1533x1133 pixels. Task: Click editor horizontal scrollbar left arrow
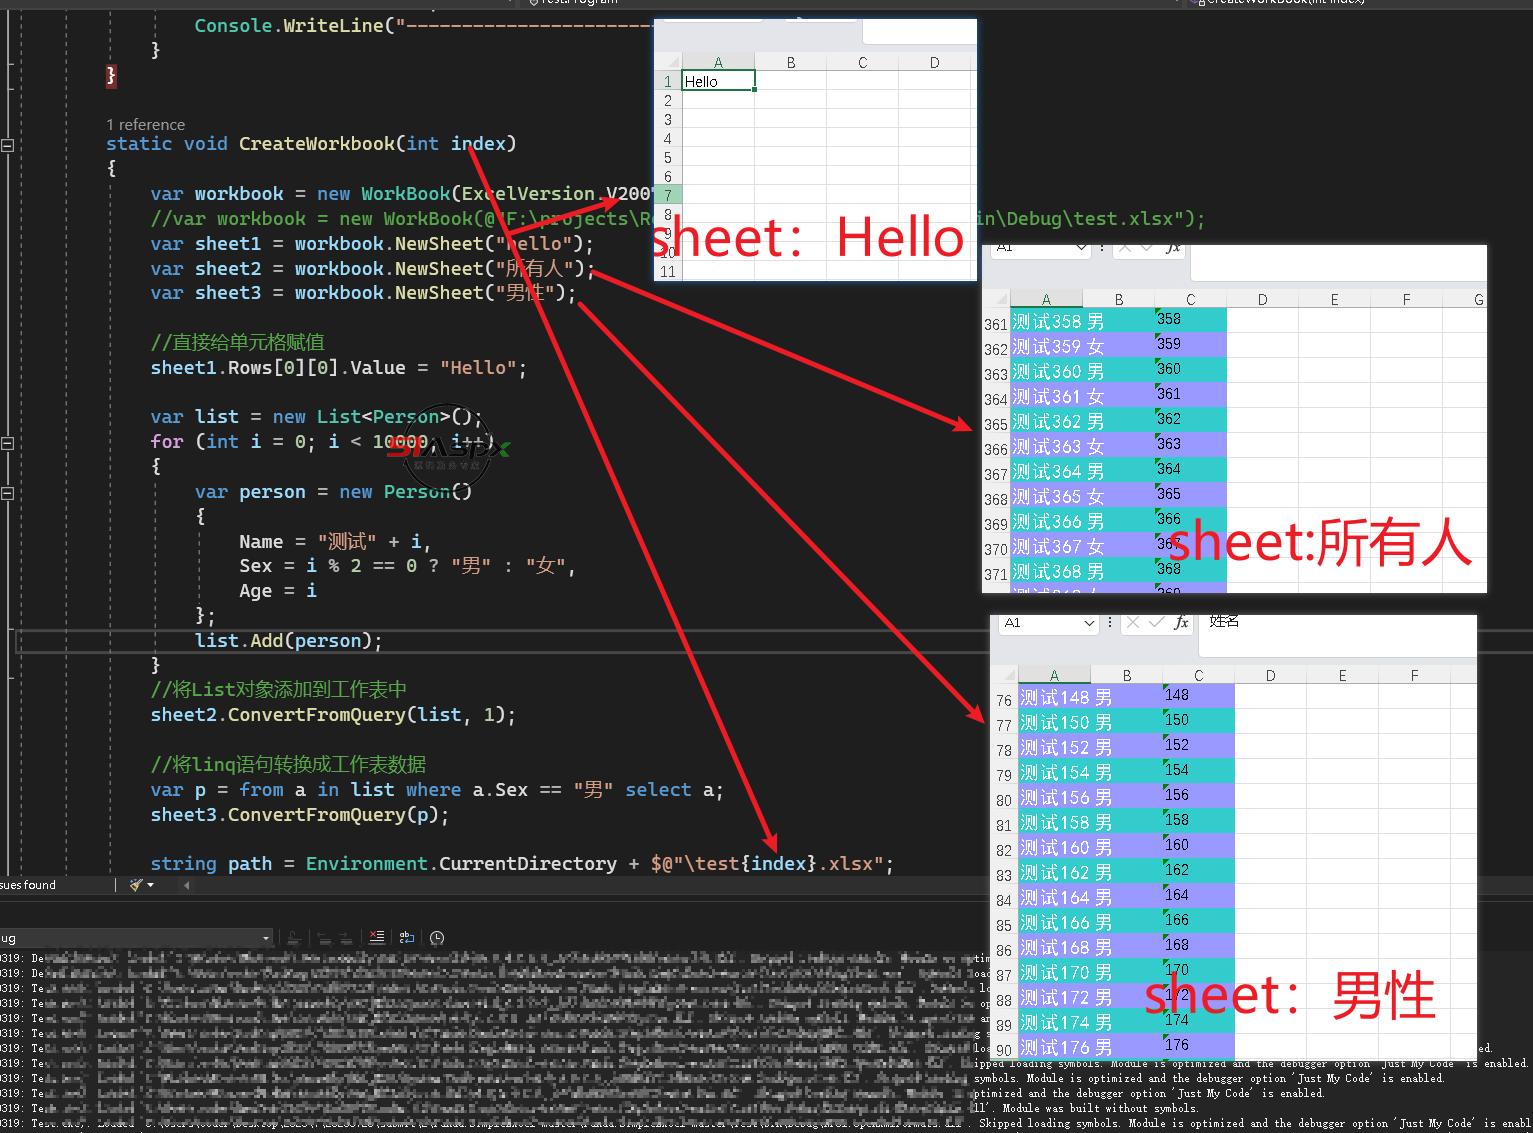186,885
